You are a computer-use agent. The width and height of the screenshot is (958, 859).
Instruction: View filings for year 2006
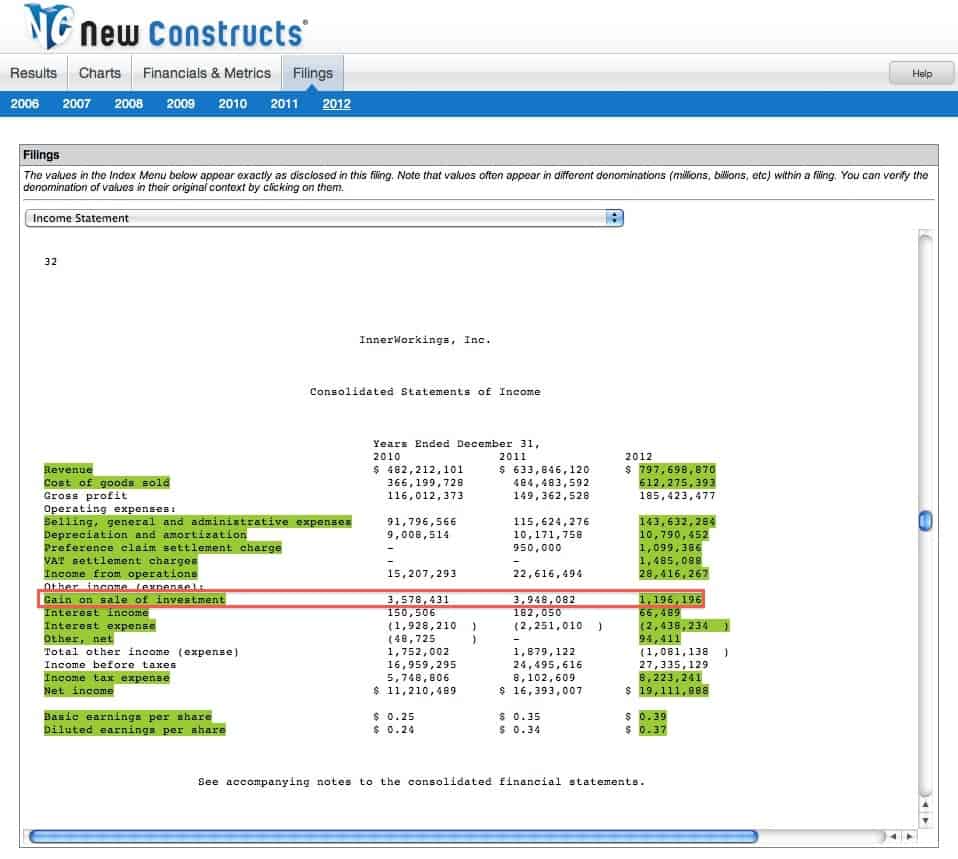tap(24, 104)
